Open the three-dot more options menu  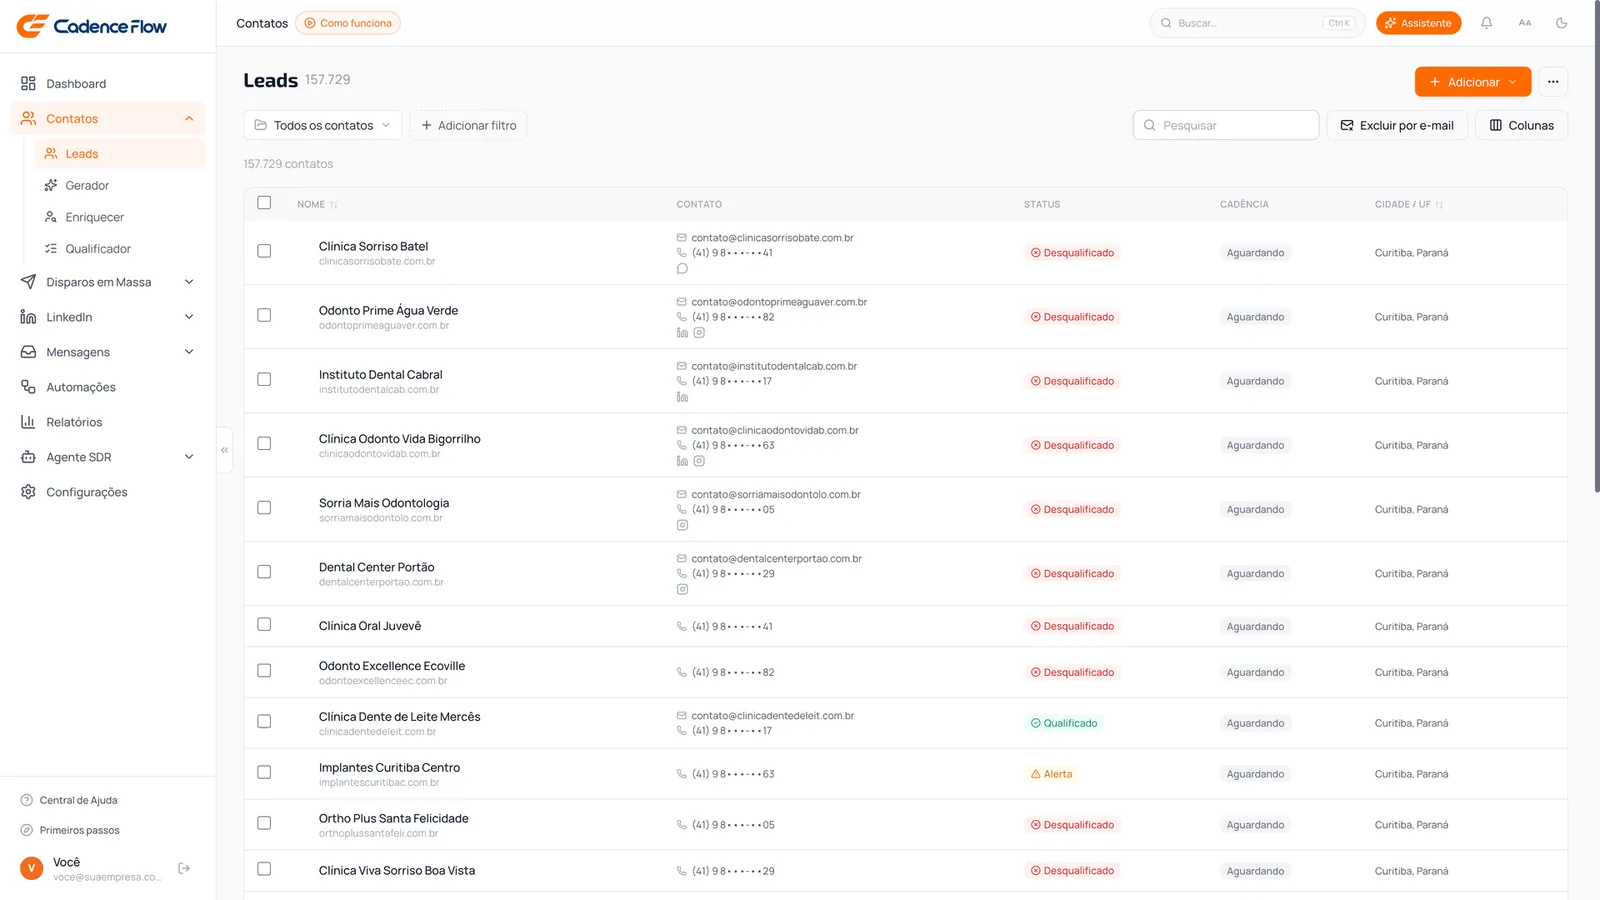tap(1553, 82)
